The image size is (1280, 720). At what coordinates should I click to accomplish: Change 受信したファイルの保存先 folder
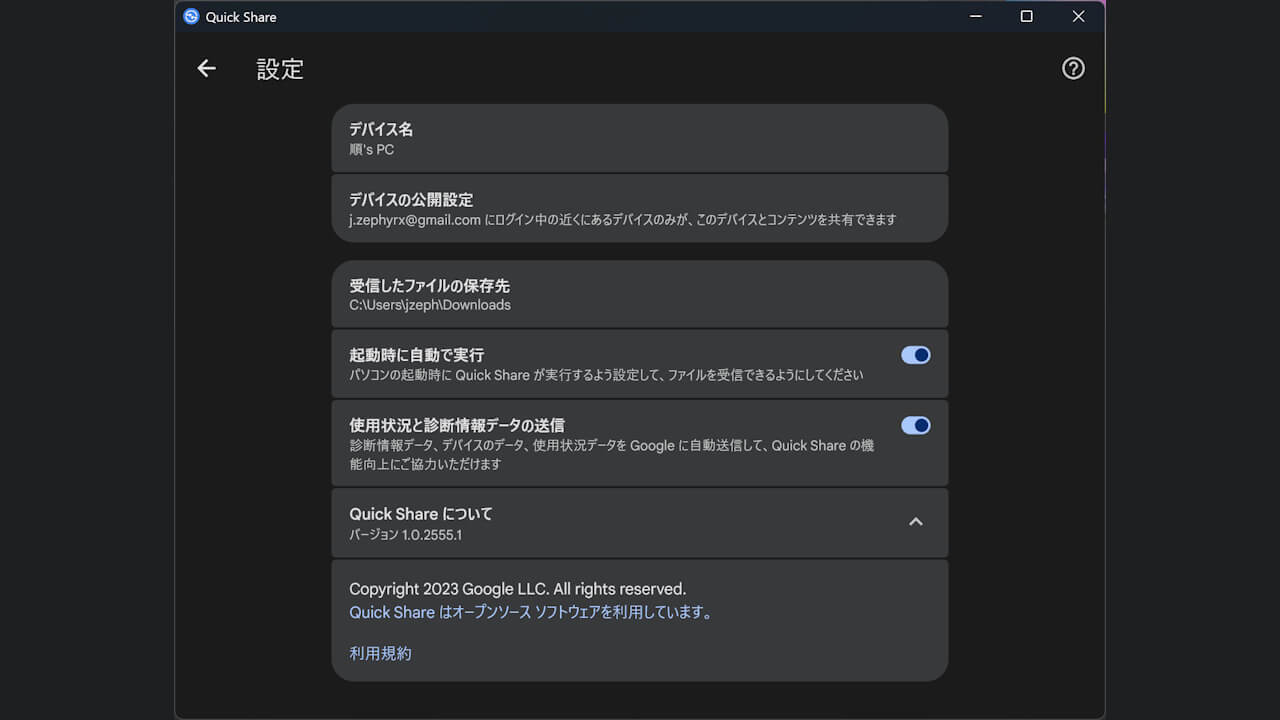tap(640, 294)
